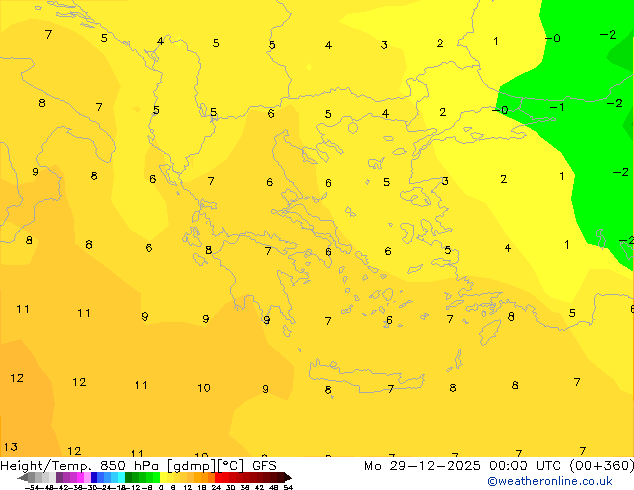This screenshot has width=634, height=490.
Task: Click the '[gdmp]' unit label in the title
Action: pos(192,466)
